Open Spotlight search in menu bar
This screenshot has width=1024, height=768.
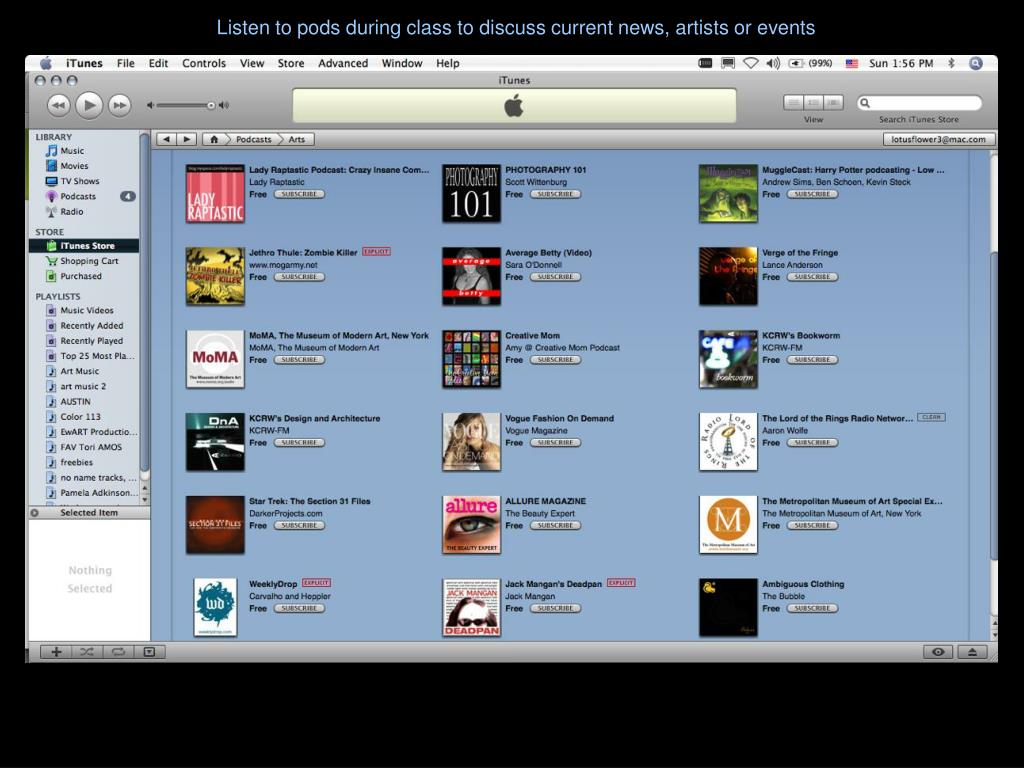pyautogui.click(x=976, y=63)
